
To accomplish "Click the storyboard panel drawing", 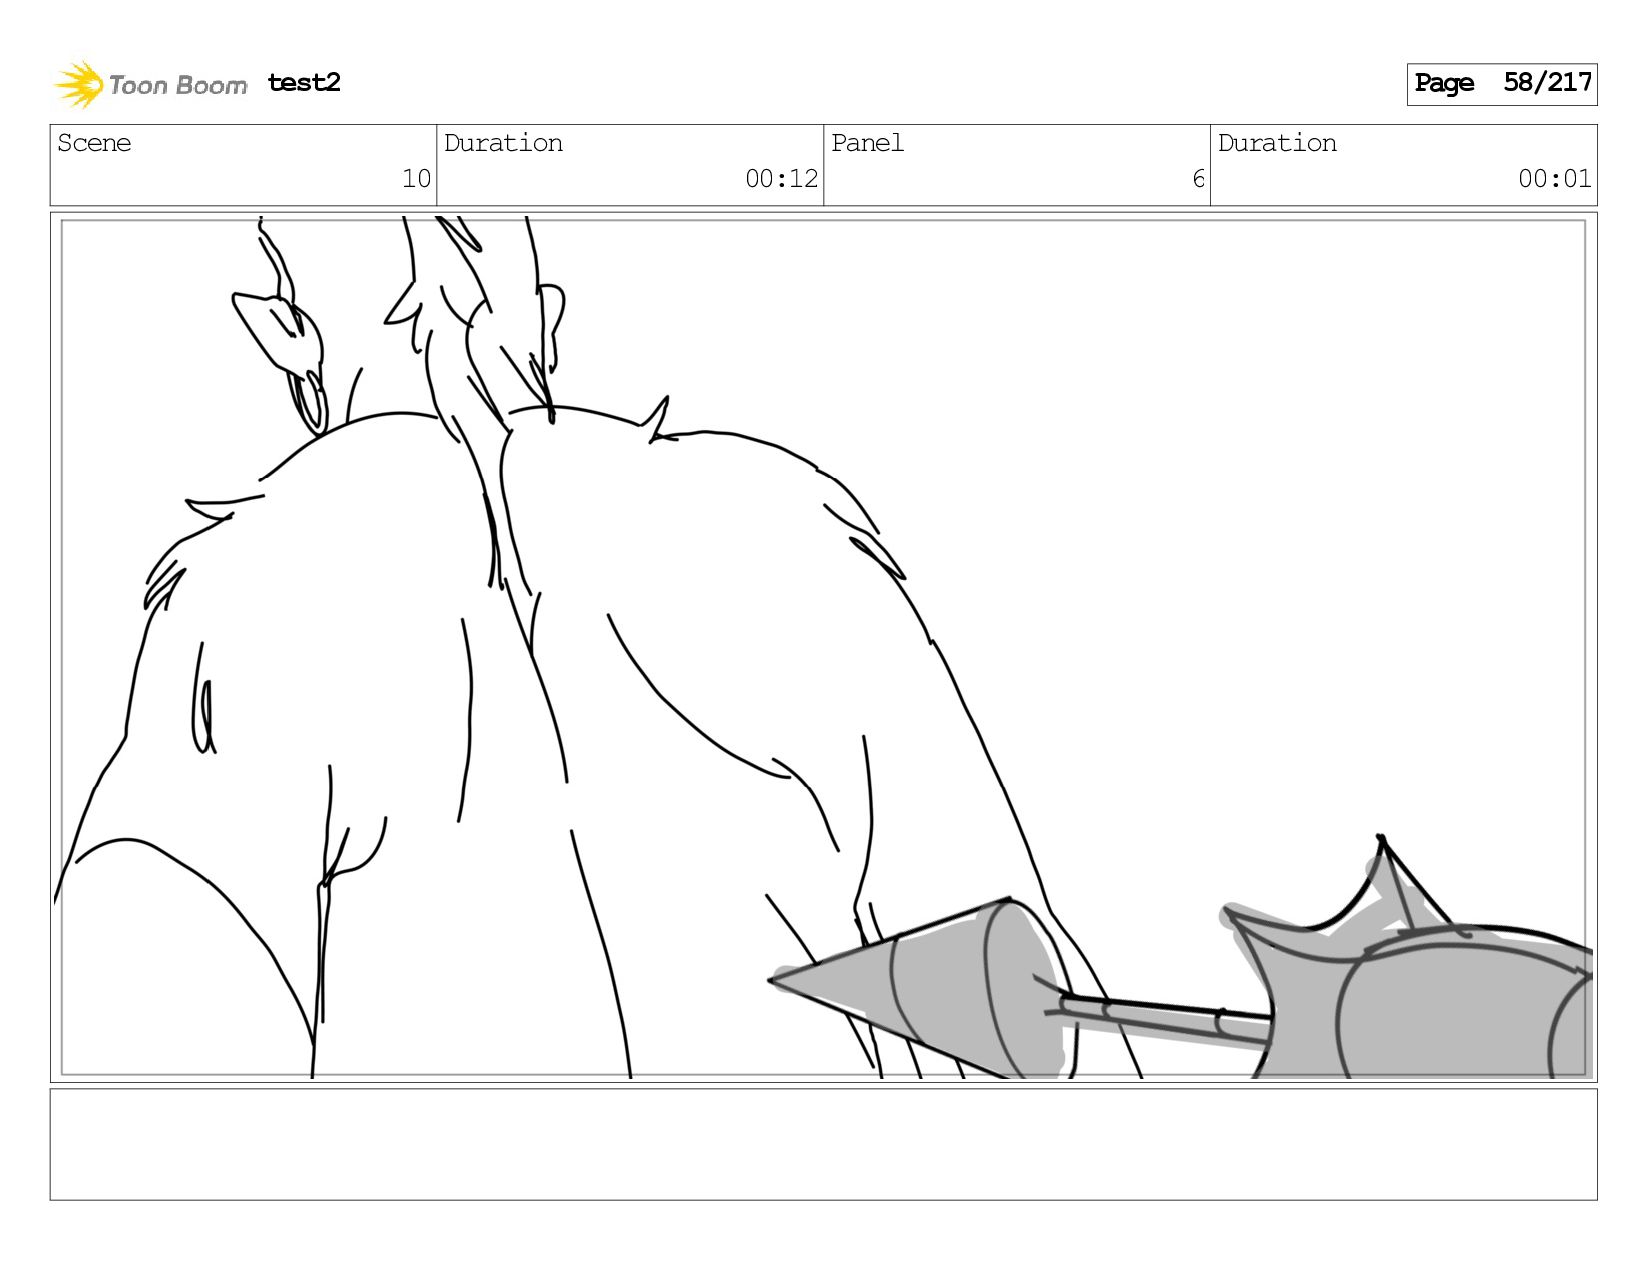I will click(x=824, y=647).
